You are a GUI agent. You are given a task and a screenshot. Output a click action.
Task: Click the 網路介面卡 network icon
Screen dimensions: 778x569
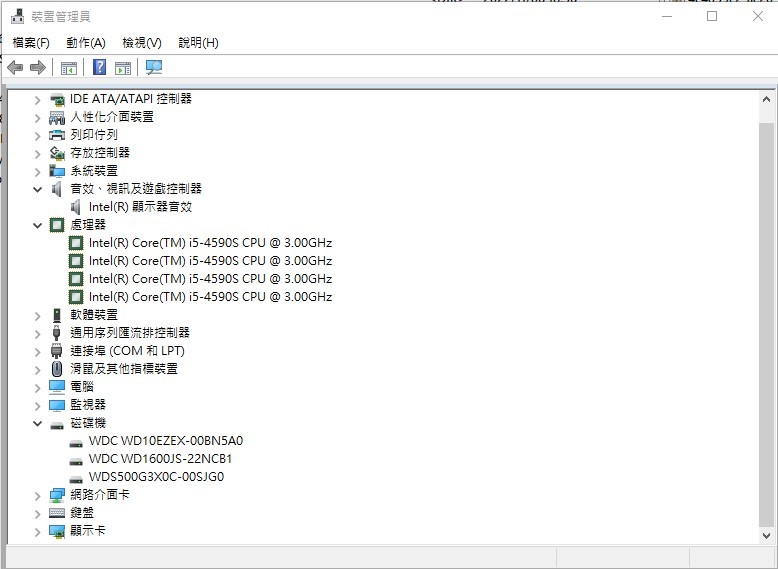click(57, 495)
